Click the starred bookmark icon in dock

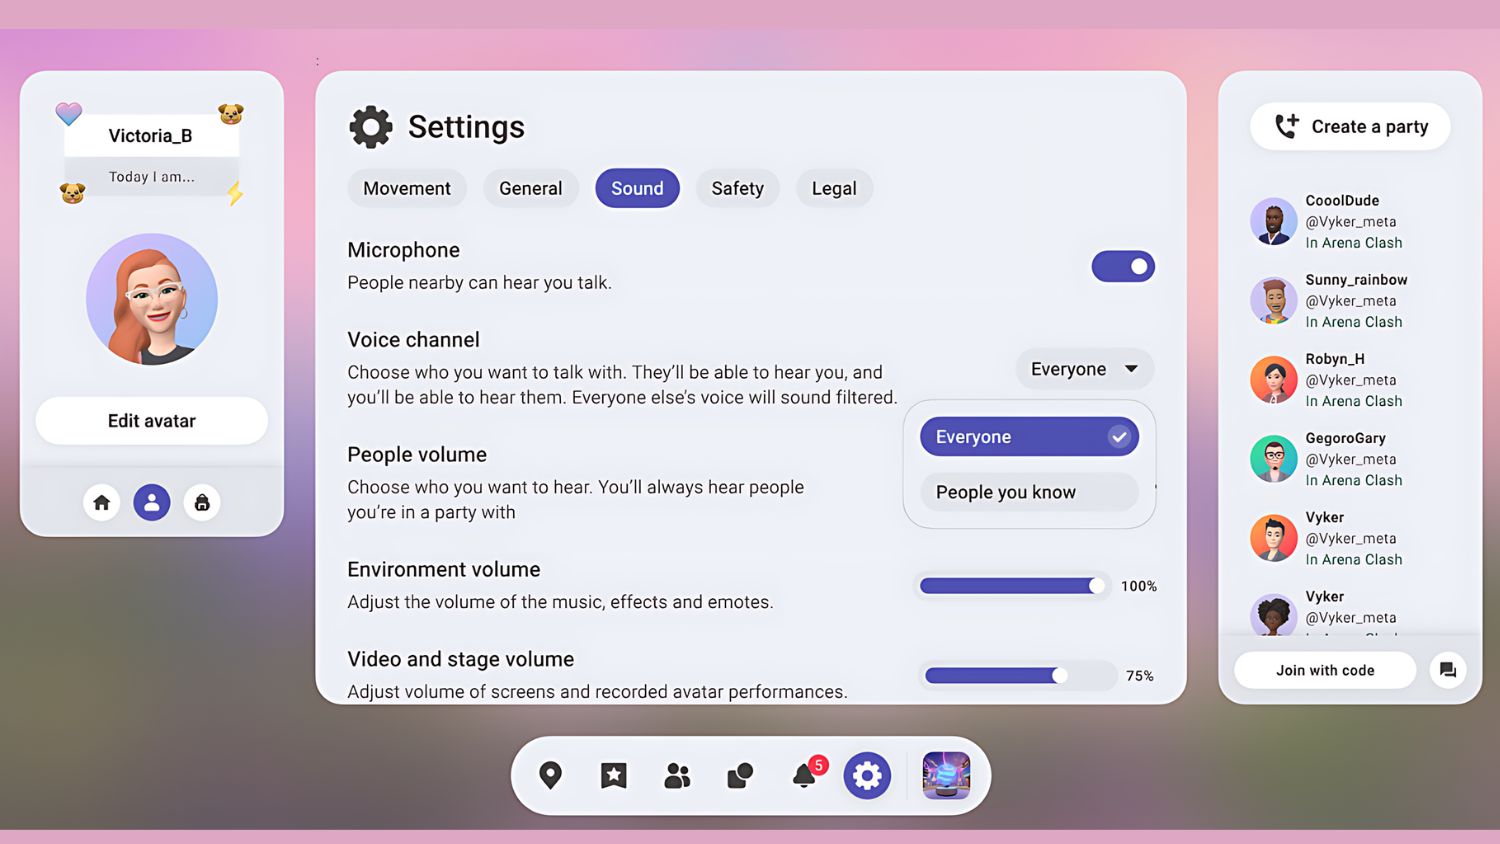pyautogui.click(x=613, y=775)
